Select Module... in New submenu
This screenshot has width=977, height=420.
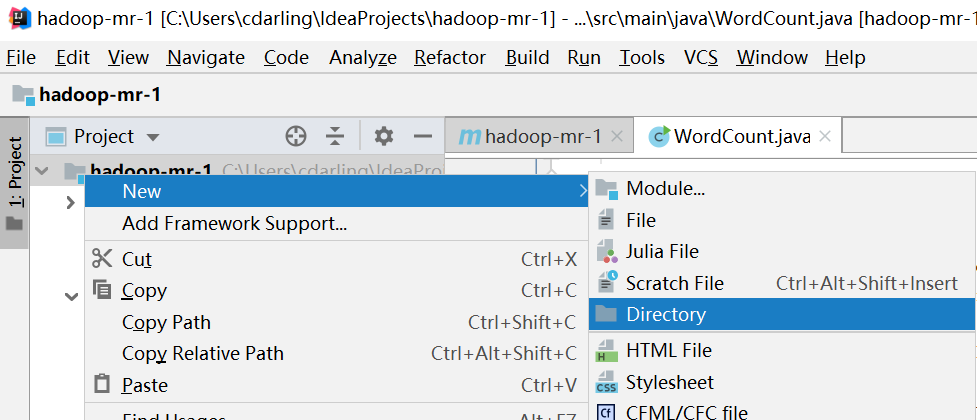(x=783, y=189)
